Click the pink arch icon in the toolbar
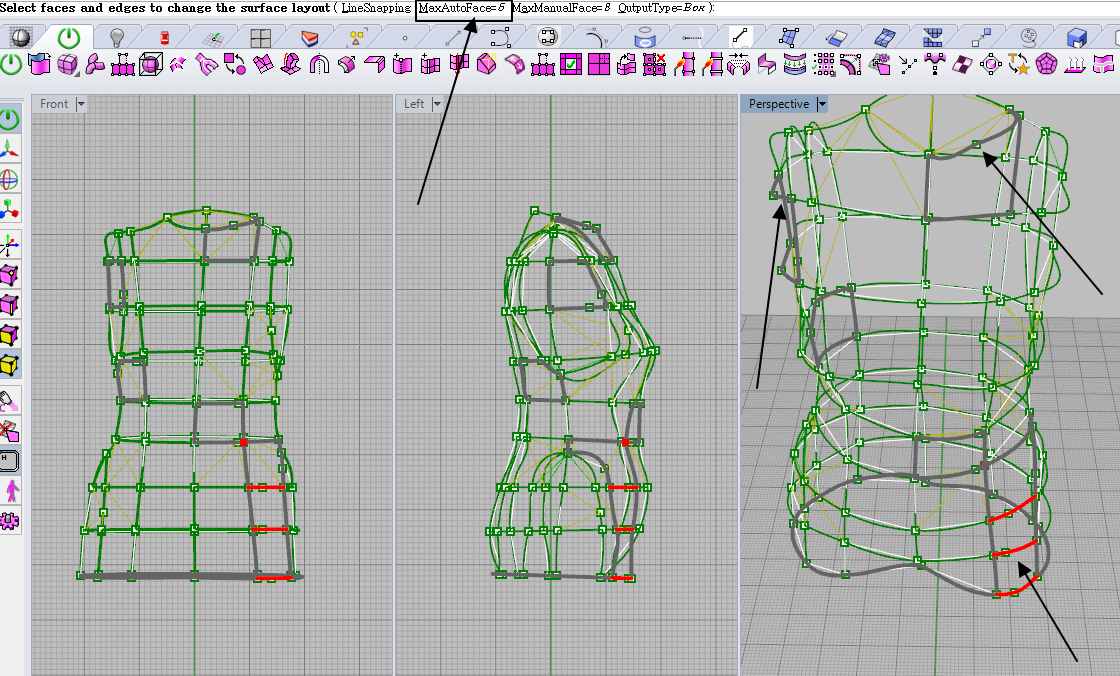 [x=320, y=66]
